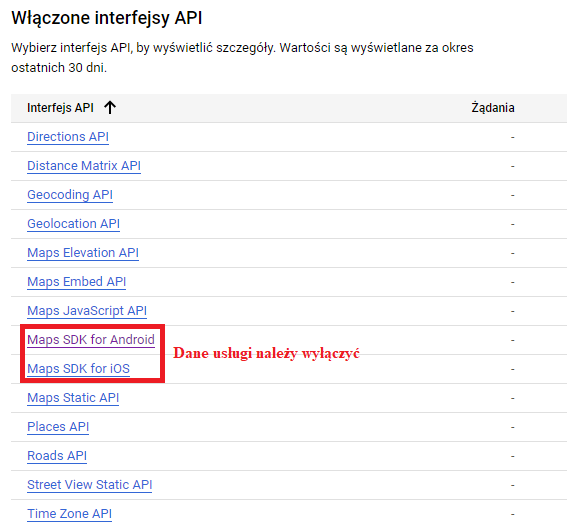Click the Włączone interfejsy API heading
Image resolution: width=567 pixels, height=527 pixels.
coord(107,18)
